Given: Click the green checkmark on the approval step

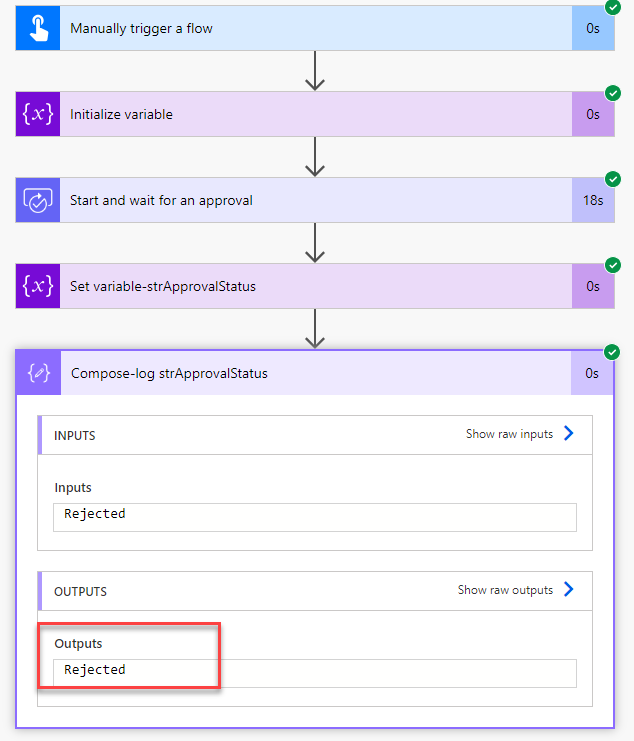Looking at the screenshot, I should tap(612, 179).
